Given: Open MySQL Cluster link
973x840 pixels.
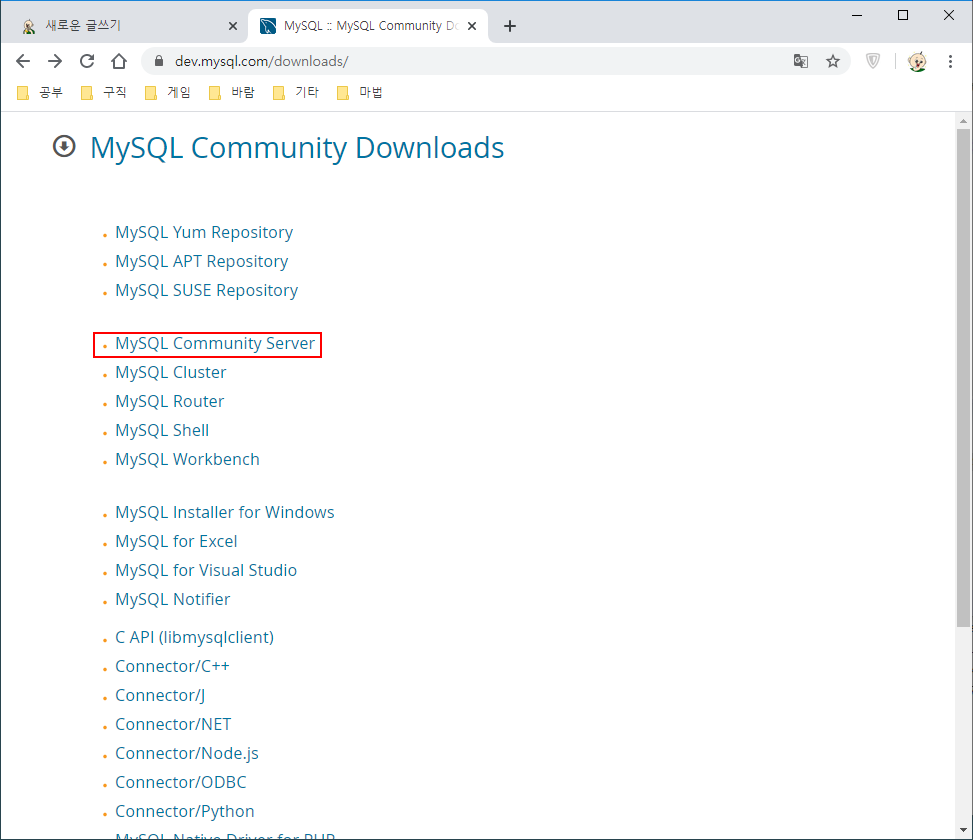Looking at the screenshot, I should (x=171, y=372).
